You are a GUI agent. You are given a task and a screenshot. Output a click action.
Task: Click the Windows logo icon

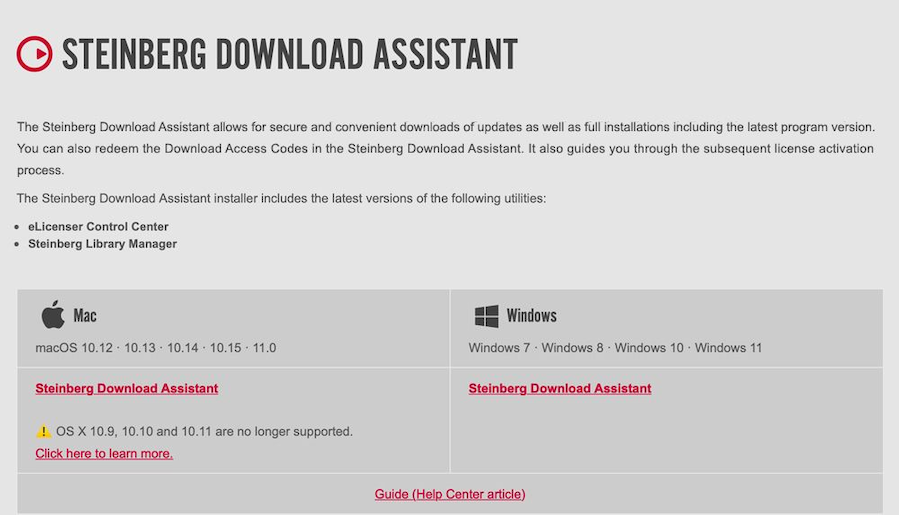coord(486,316)
